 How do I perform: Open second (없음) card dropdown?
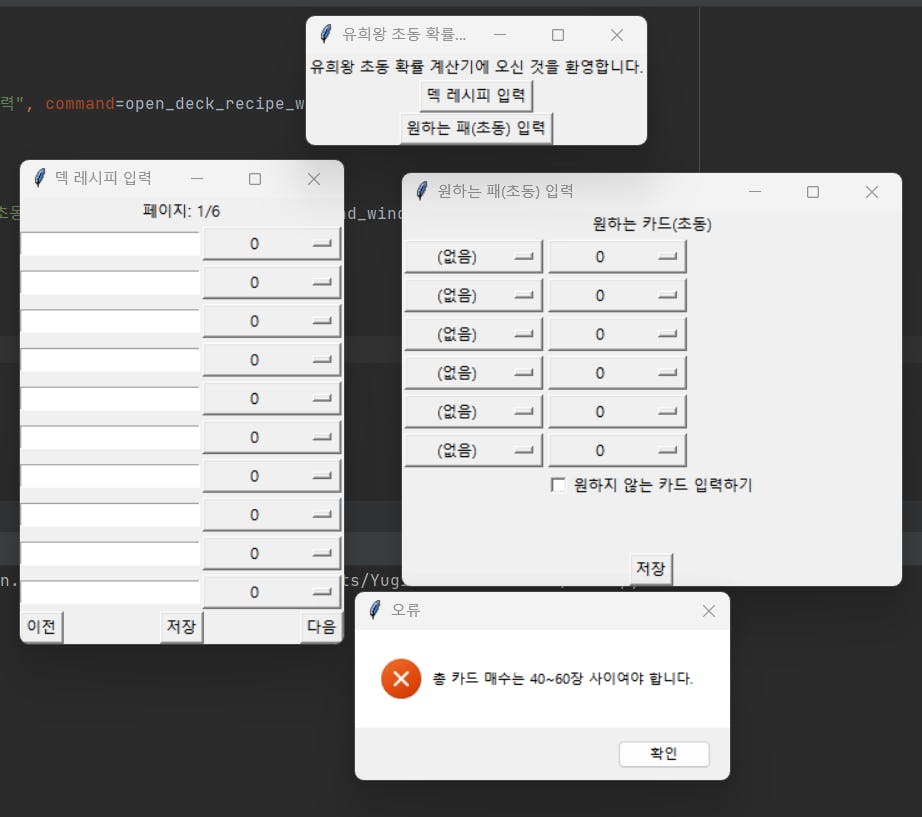(473, 295)
